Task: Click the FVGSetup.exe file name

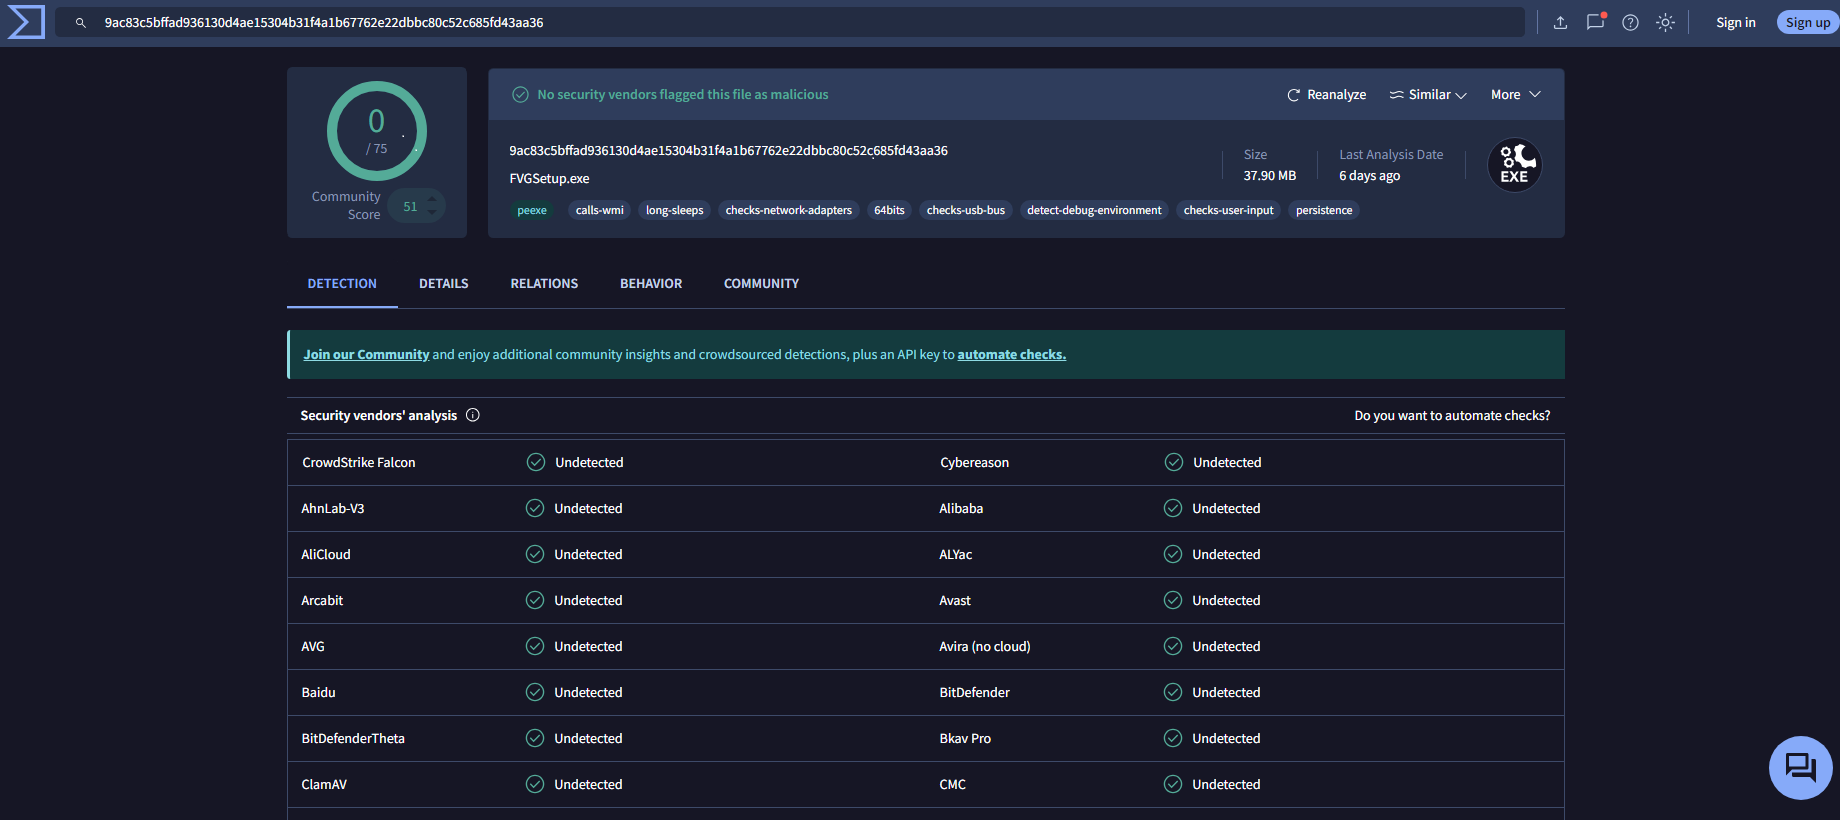Action: click(549, 179)
